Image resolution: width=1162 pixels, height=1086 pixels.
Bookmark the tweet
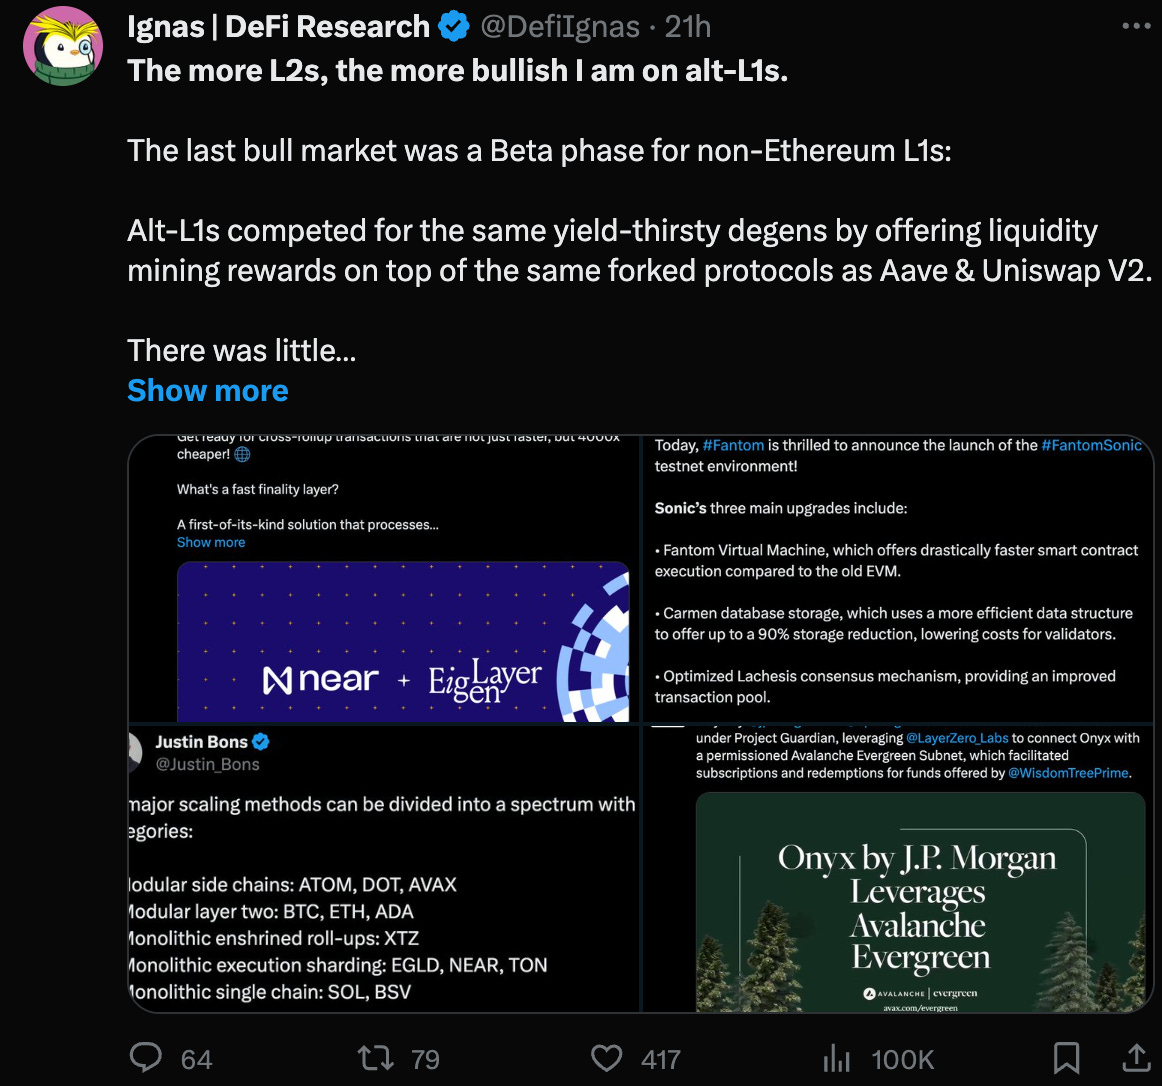pyautogui.click(x=1066, y=1055)
